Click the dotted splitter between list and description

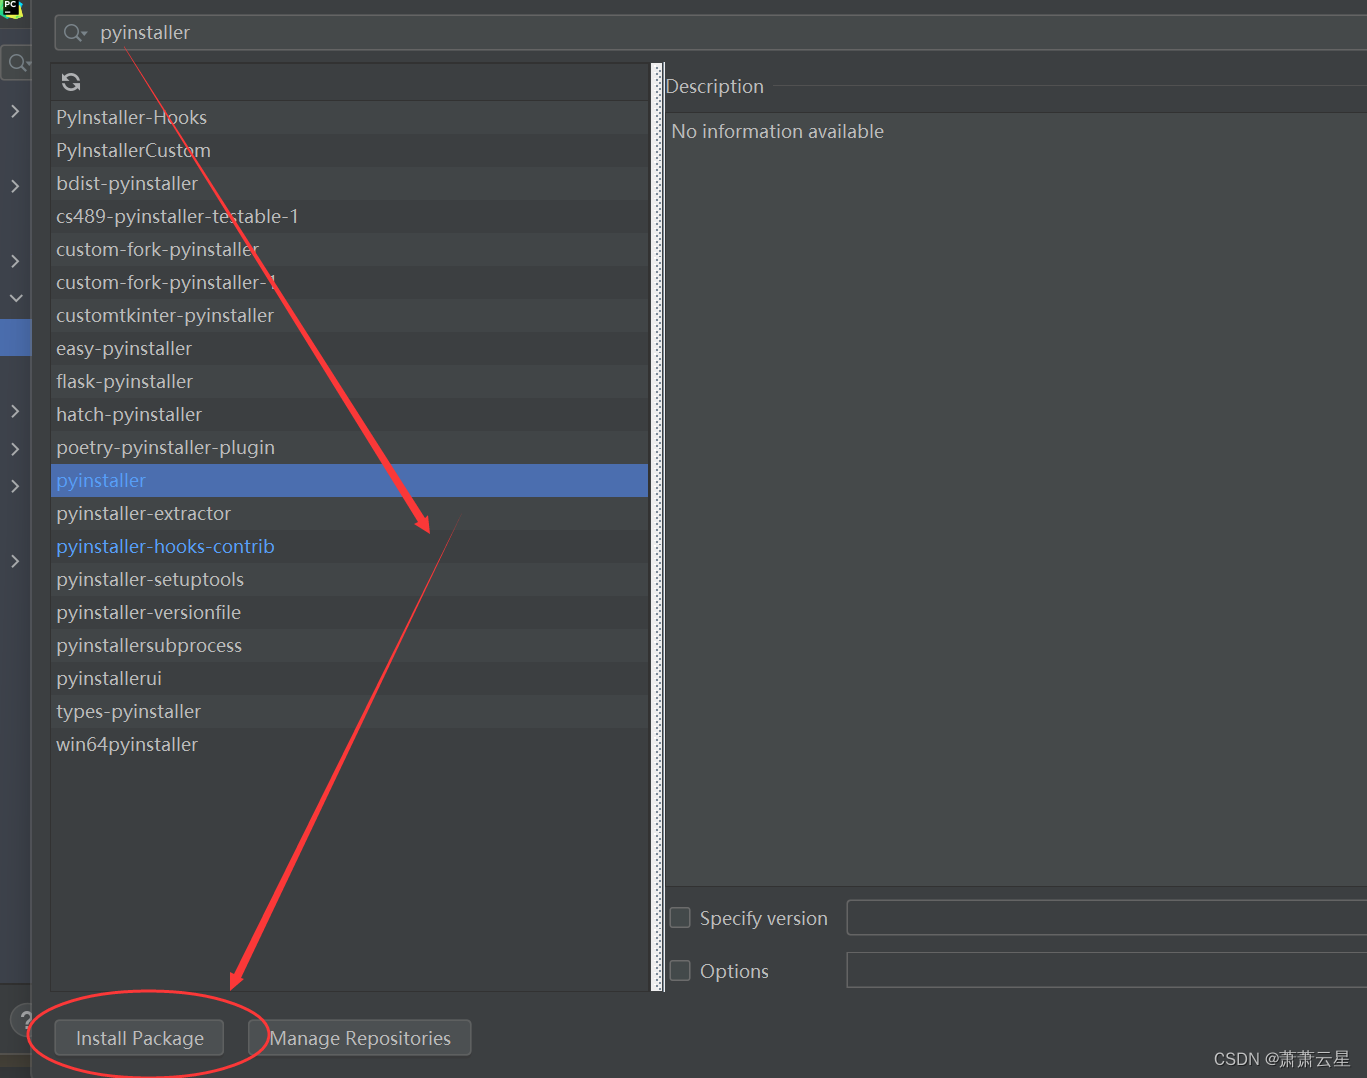pyautogui.click(x=657, y=527)
